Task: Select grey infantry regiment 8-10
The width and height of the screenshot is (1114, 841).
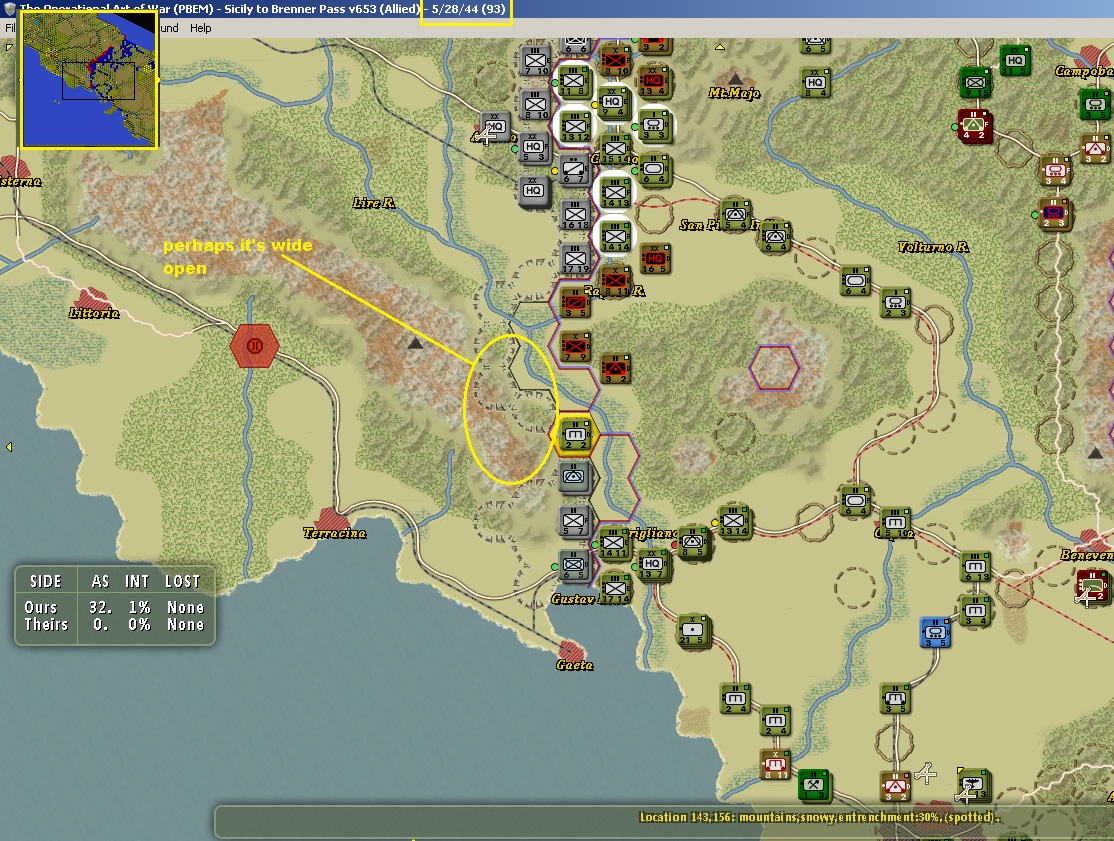Action: tap(536, 105)
